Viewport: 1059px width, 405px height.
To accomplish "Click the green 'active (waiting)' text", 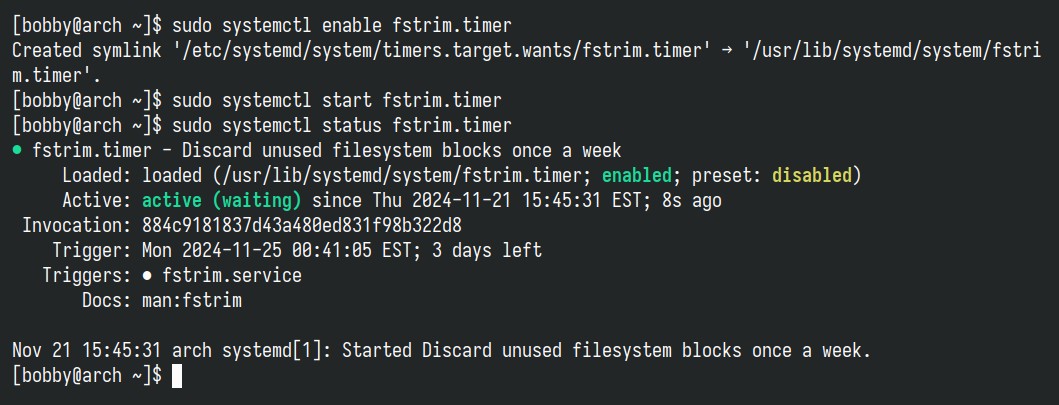I will [x=222, y=201].
